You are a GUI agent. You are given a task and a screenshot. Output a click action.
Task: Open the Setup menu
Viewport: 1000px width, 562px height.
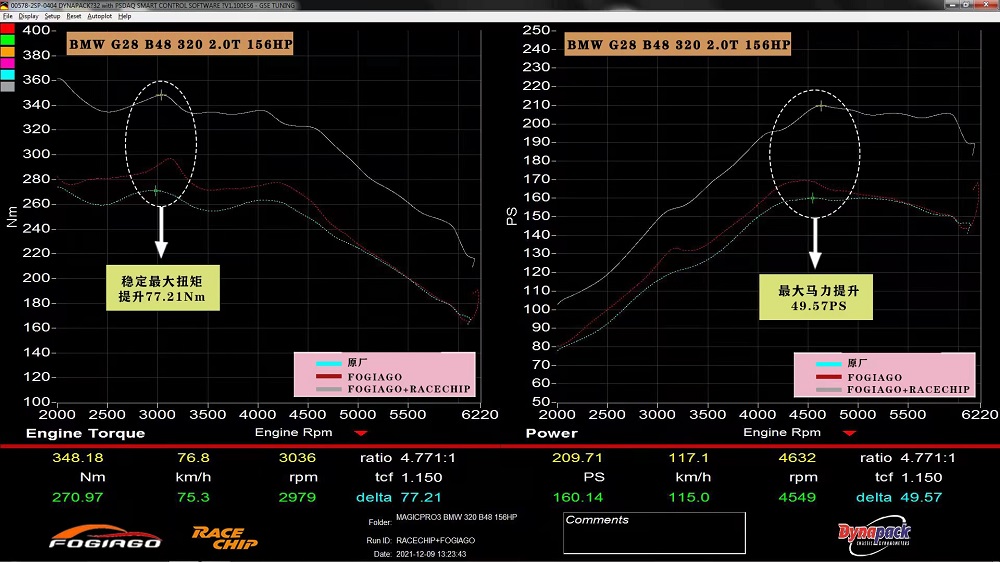52,17
